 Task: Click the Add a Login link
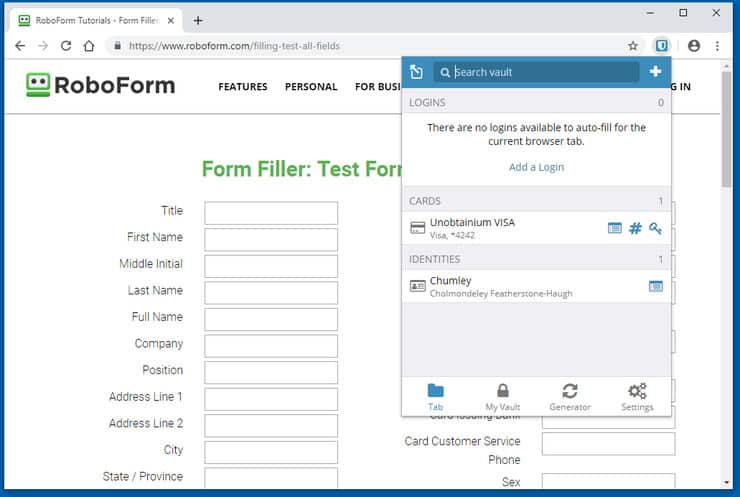536,167
